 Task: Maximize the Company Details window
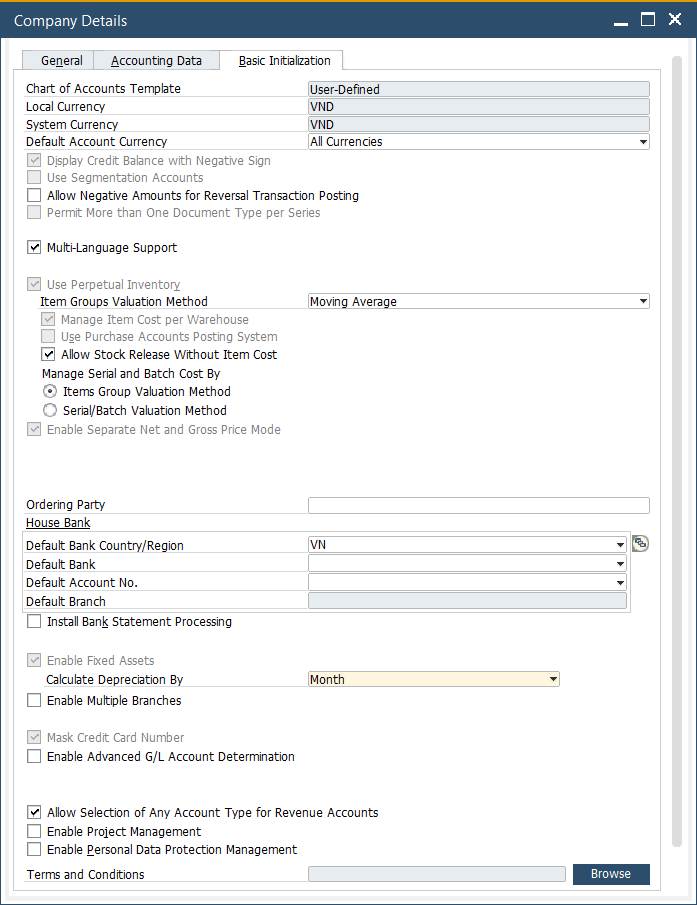tap(648, 19)
